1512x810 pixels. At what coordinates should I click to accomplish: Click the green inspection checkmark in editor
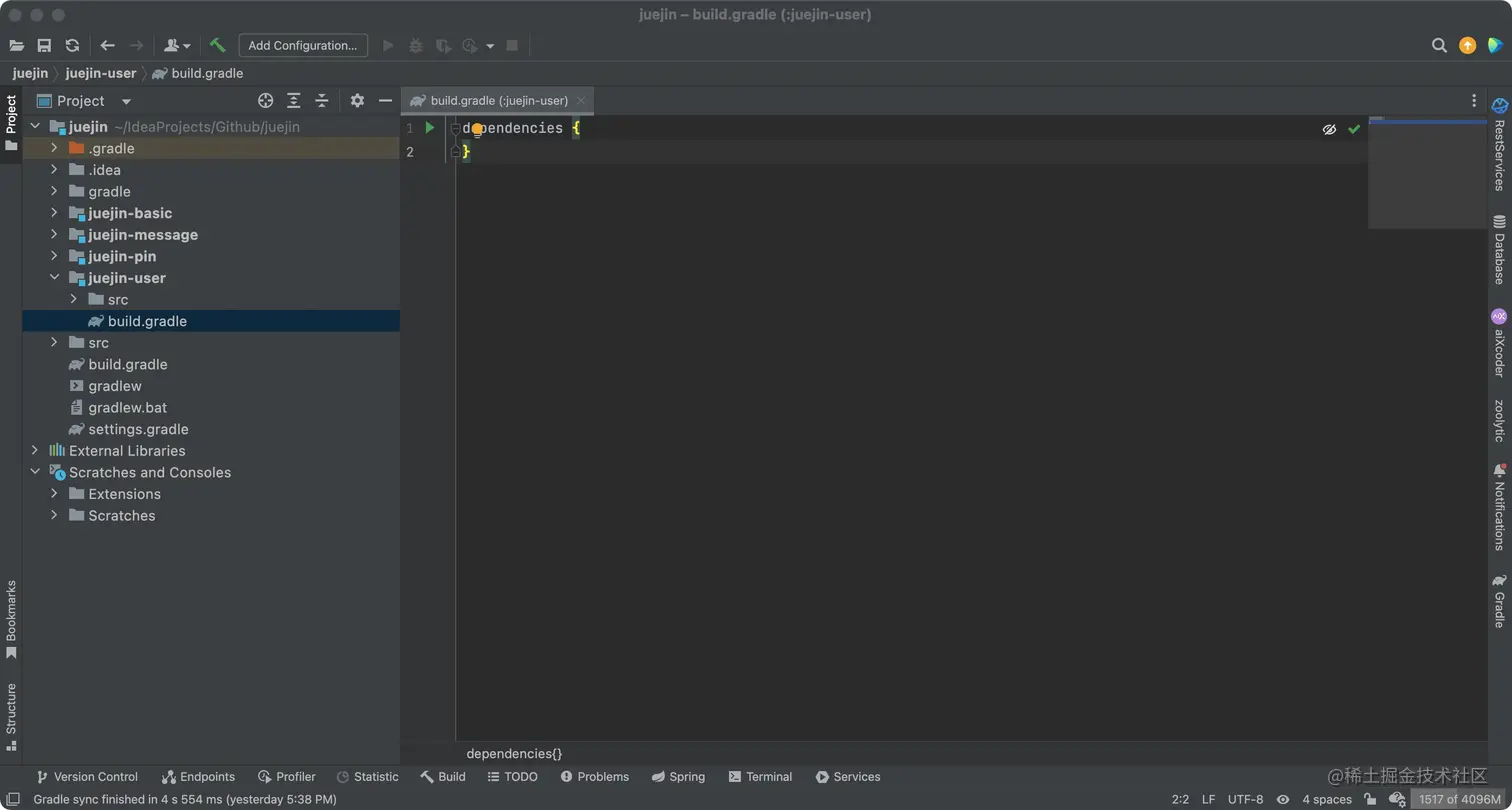tap(1354, 129)
